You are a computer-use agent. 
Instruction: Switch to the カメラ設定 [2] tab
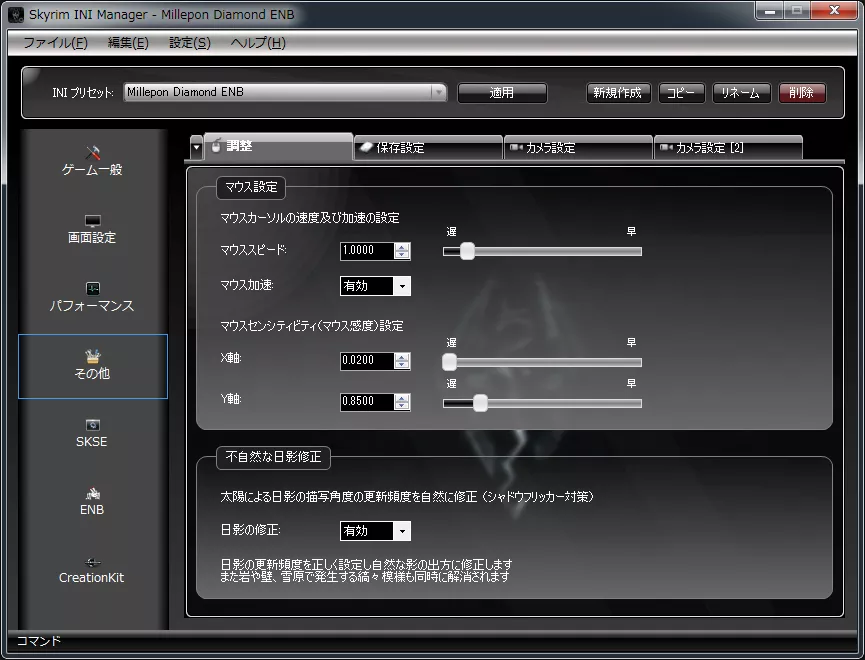pos(728,148)
